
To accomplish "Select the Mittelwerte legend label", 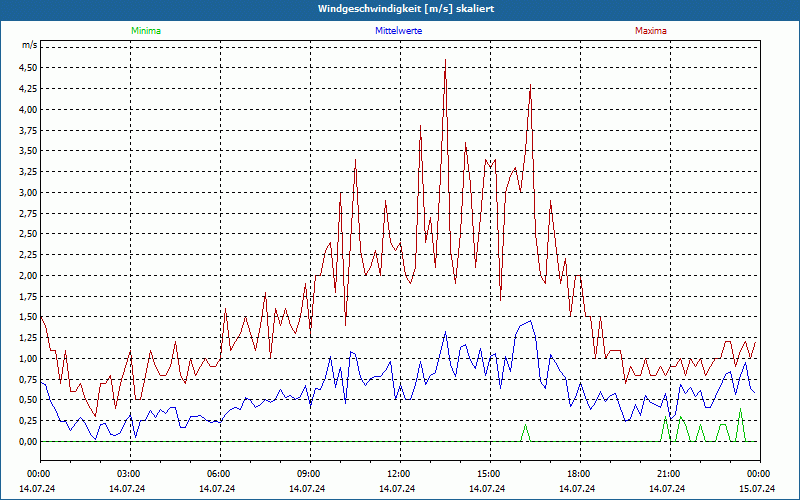I will (x=398, y=31).
